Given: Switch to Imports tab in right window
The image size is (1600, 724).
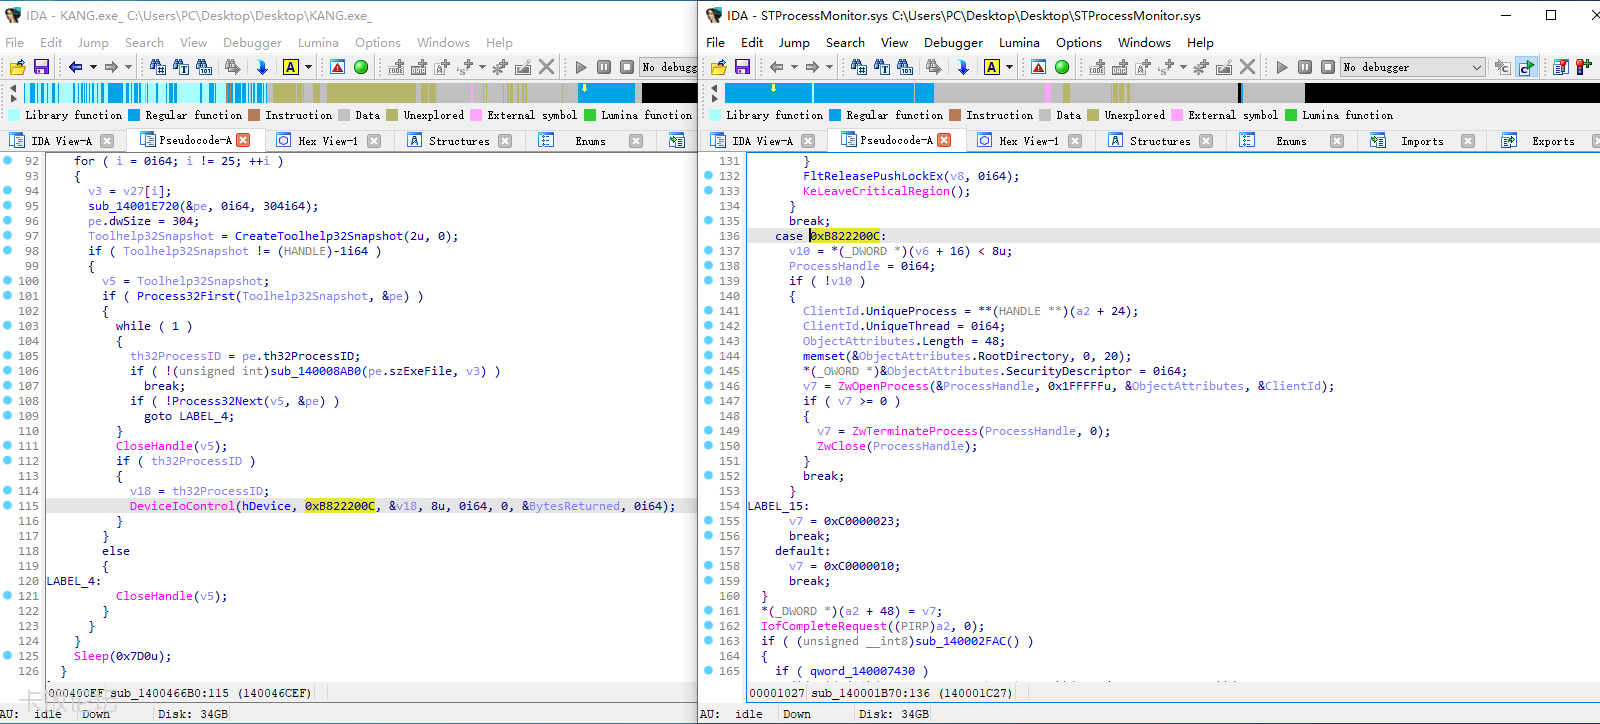Looking at the screenshot, I should point(1421,141).
